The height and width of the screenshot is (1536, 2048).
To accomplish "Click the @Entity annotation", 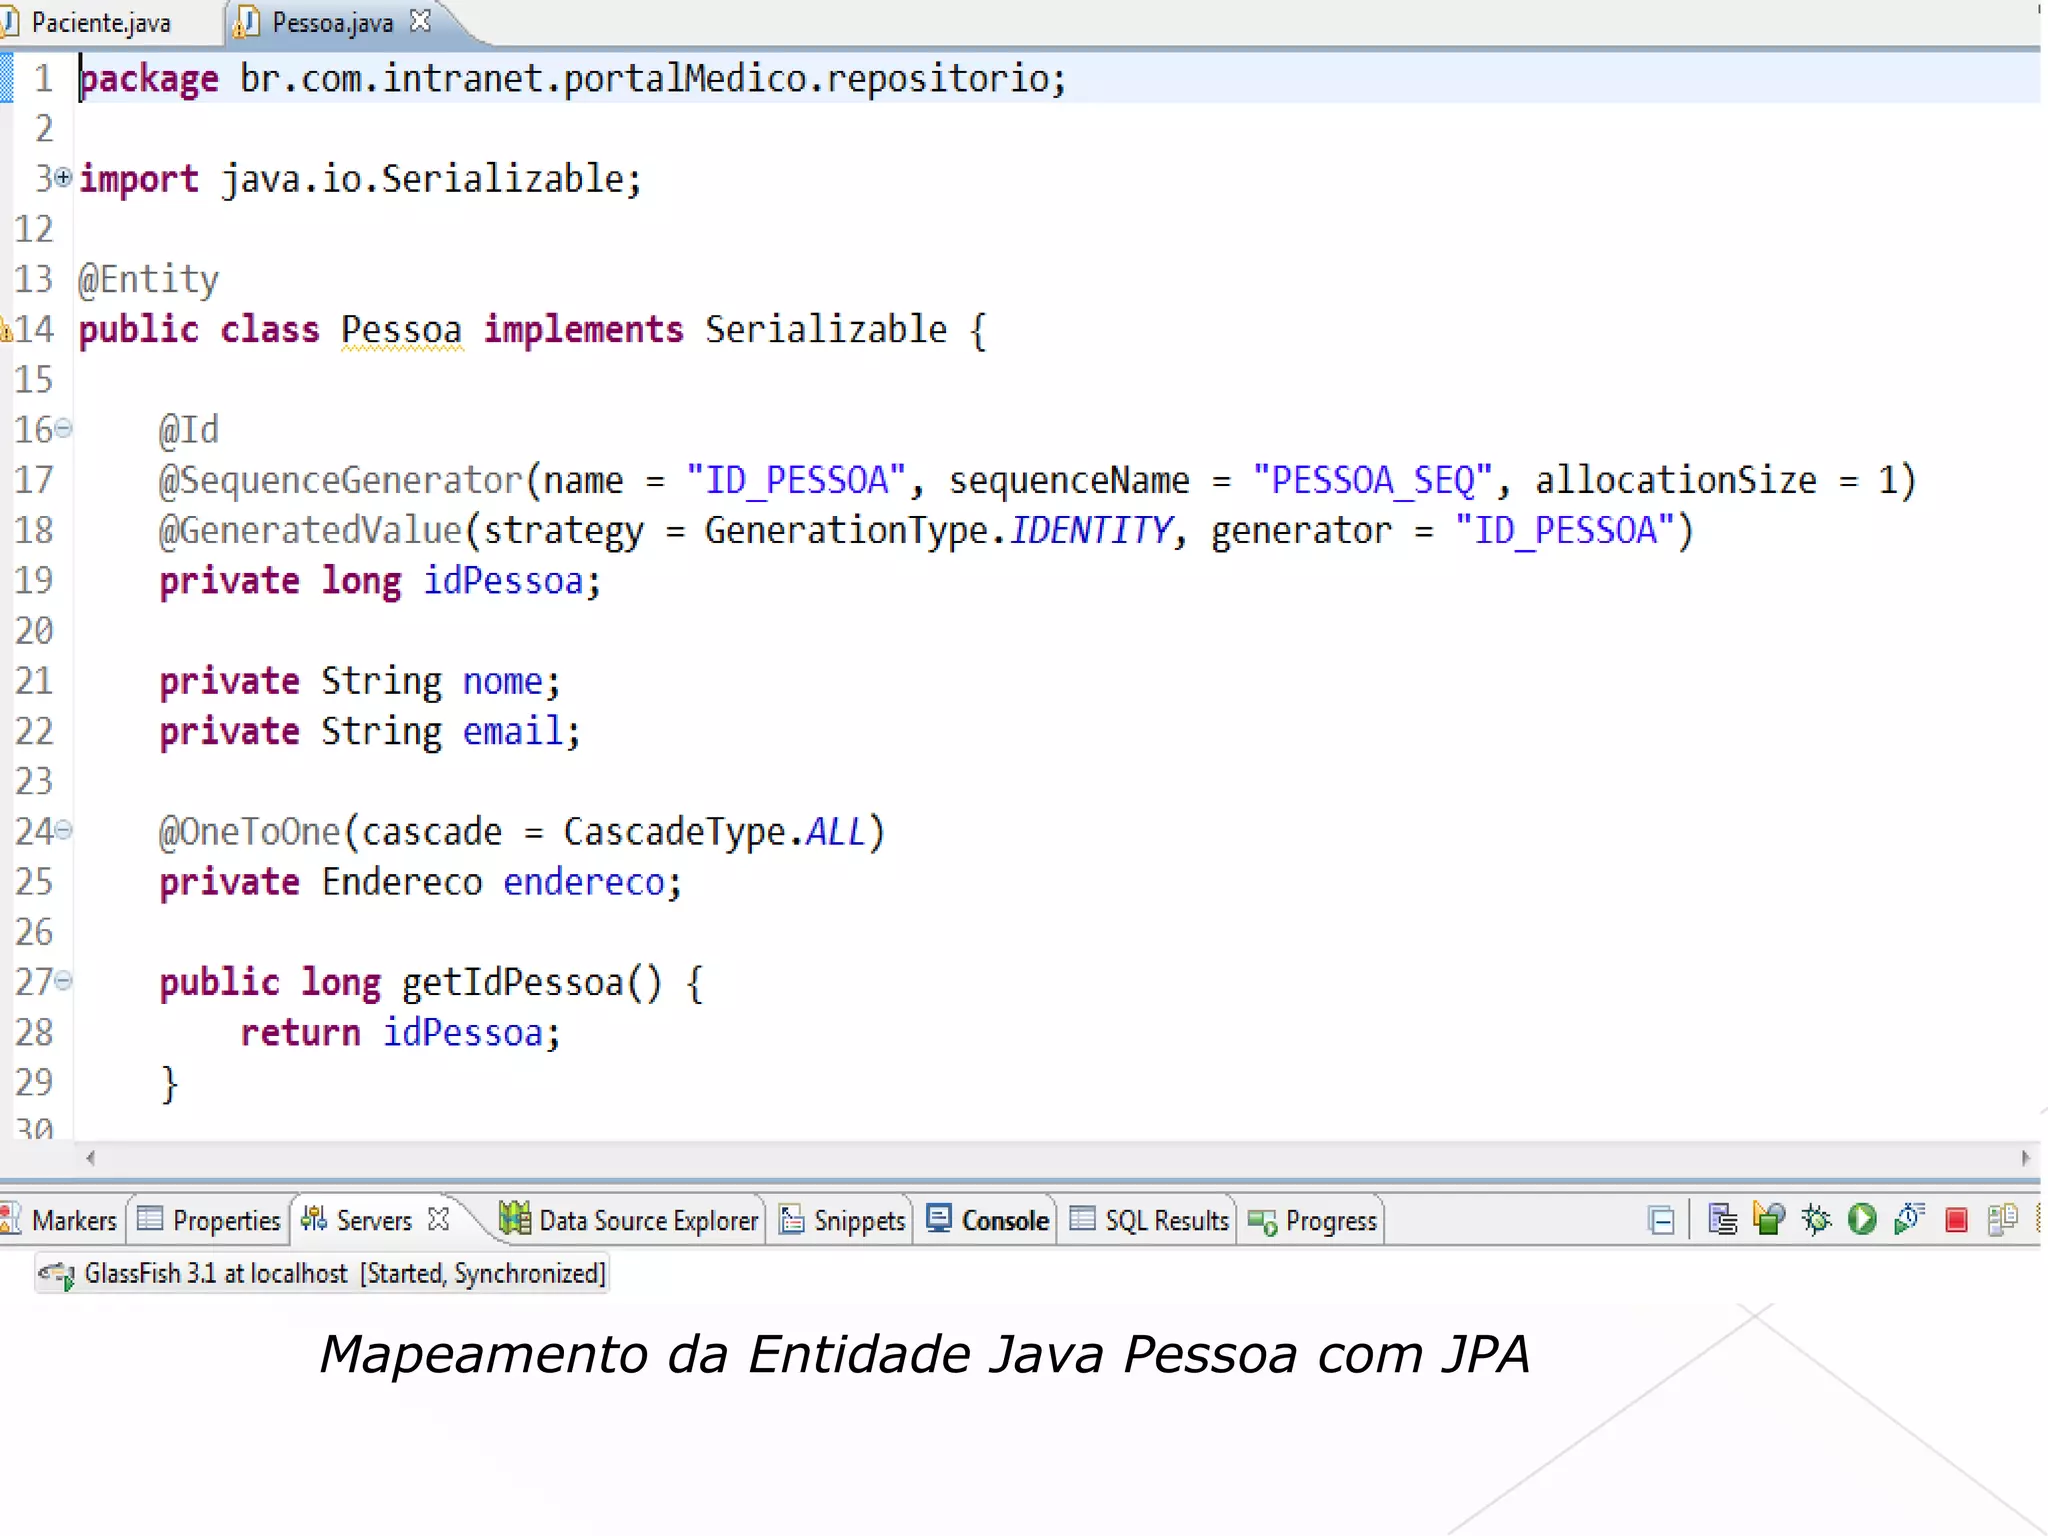I will pos(148,280).
